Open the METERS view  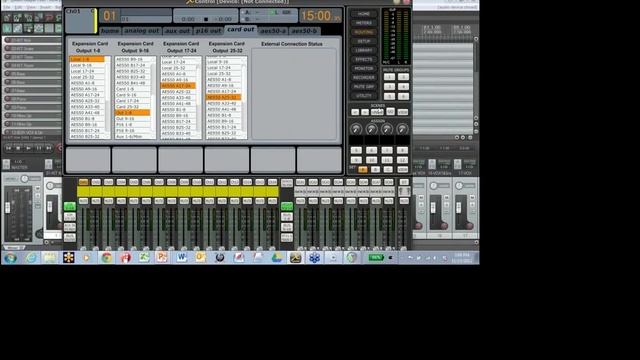pos(363,23)
